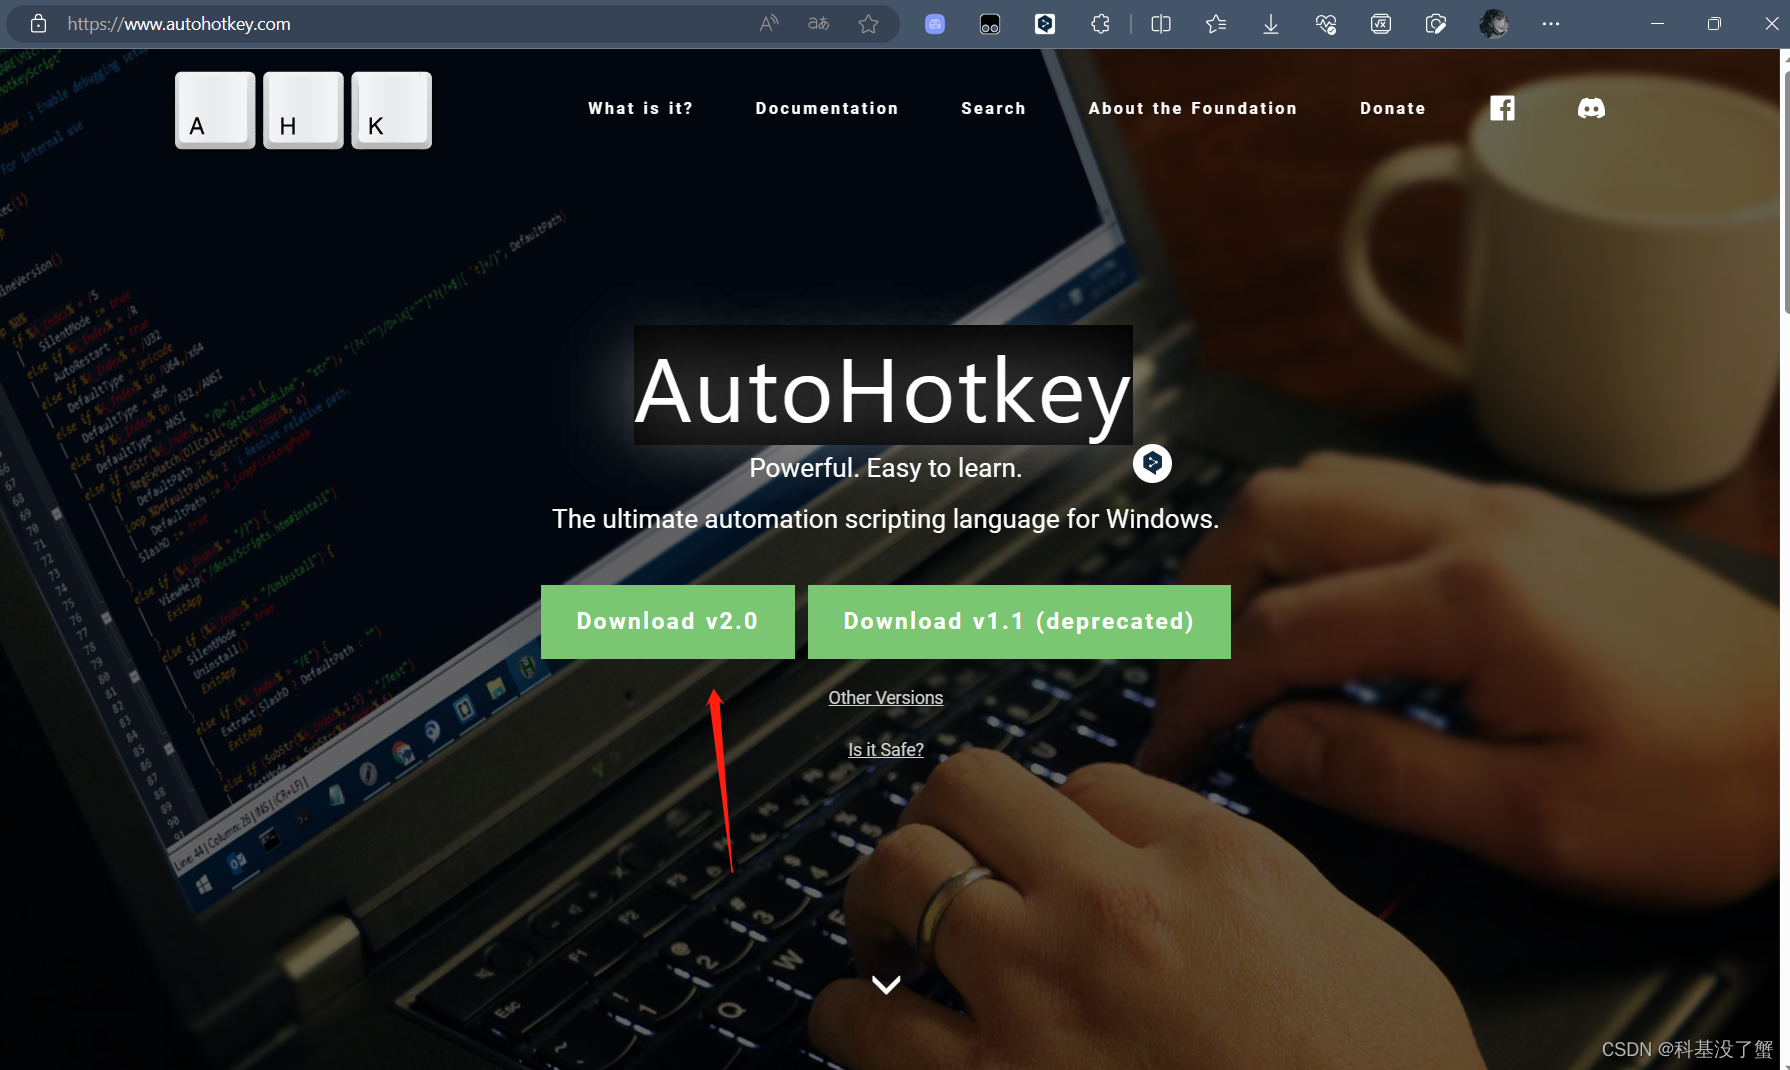Open the favorites list icon
This screenshot has height=1070, width=1790.
tap(1216, 24)
